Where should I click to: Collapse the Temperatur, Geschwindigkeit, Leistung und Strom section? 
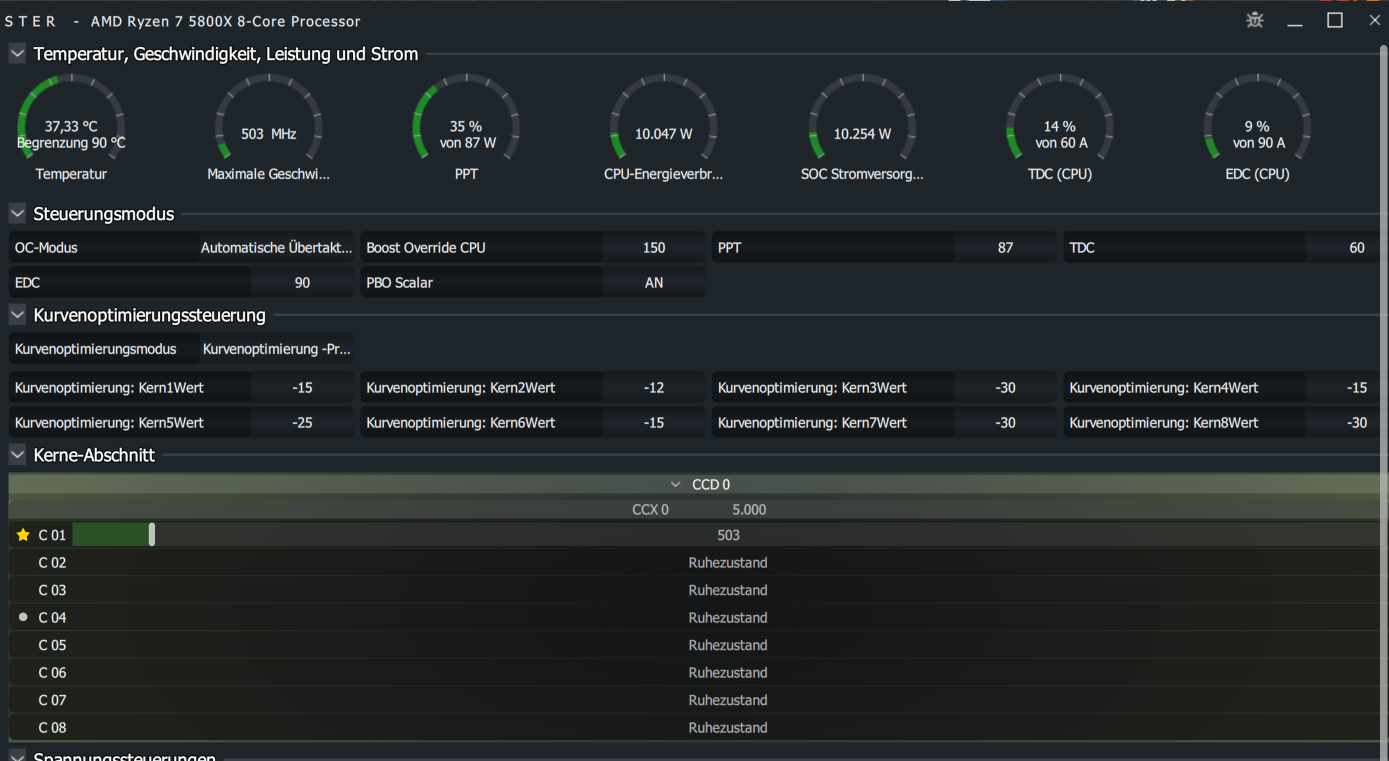tap(17, 54)
